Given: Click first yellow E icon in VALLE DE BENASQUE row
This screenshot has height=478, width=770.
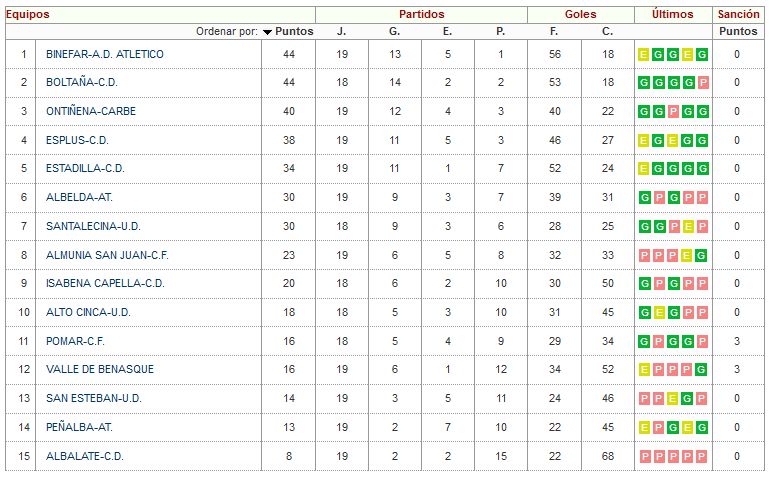Looking at the screenshot, I should tap(644, 369).
